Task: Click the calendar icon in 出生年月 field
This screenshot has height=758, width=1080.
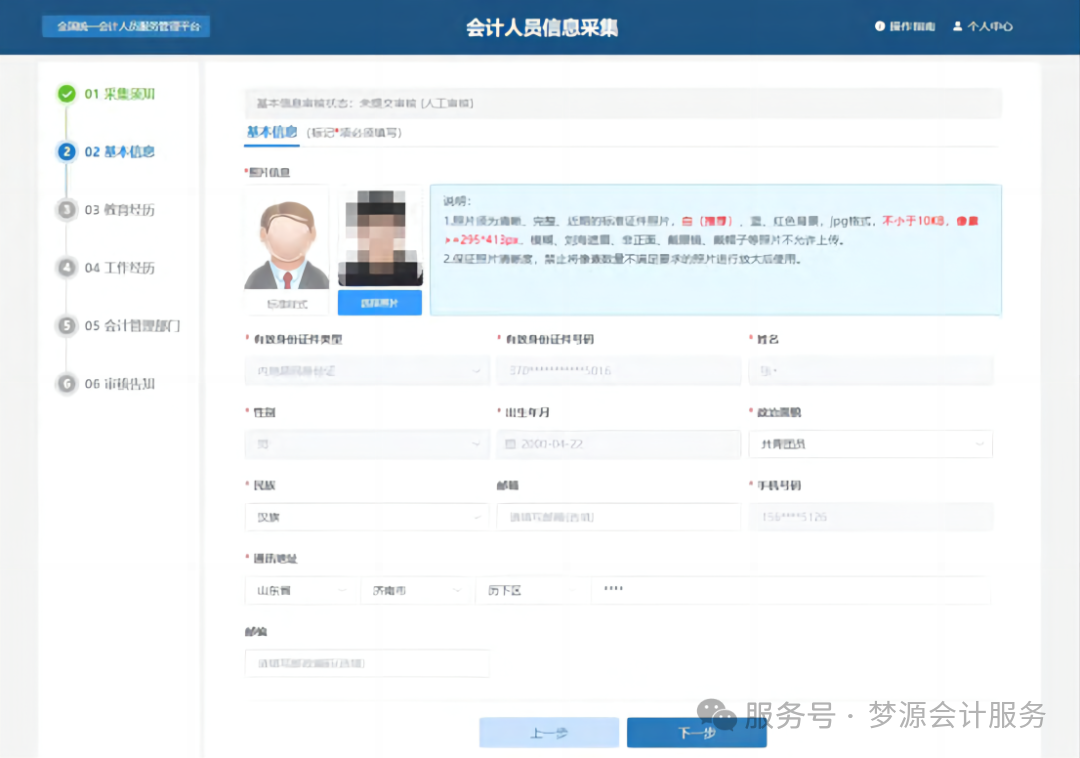Action: pyautogui.click(x=510, y=443)
